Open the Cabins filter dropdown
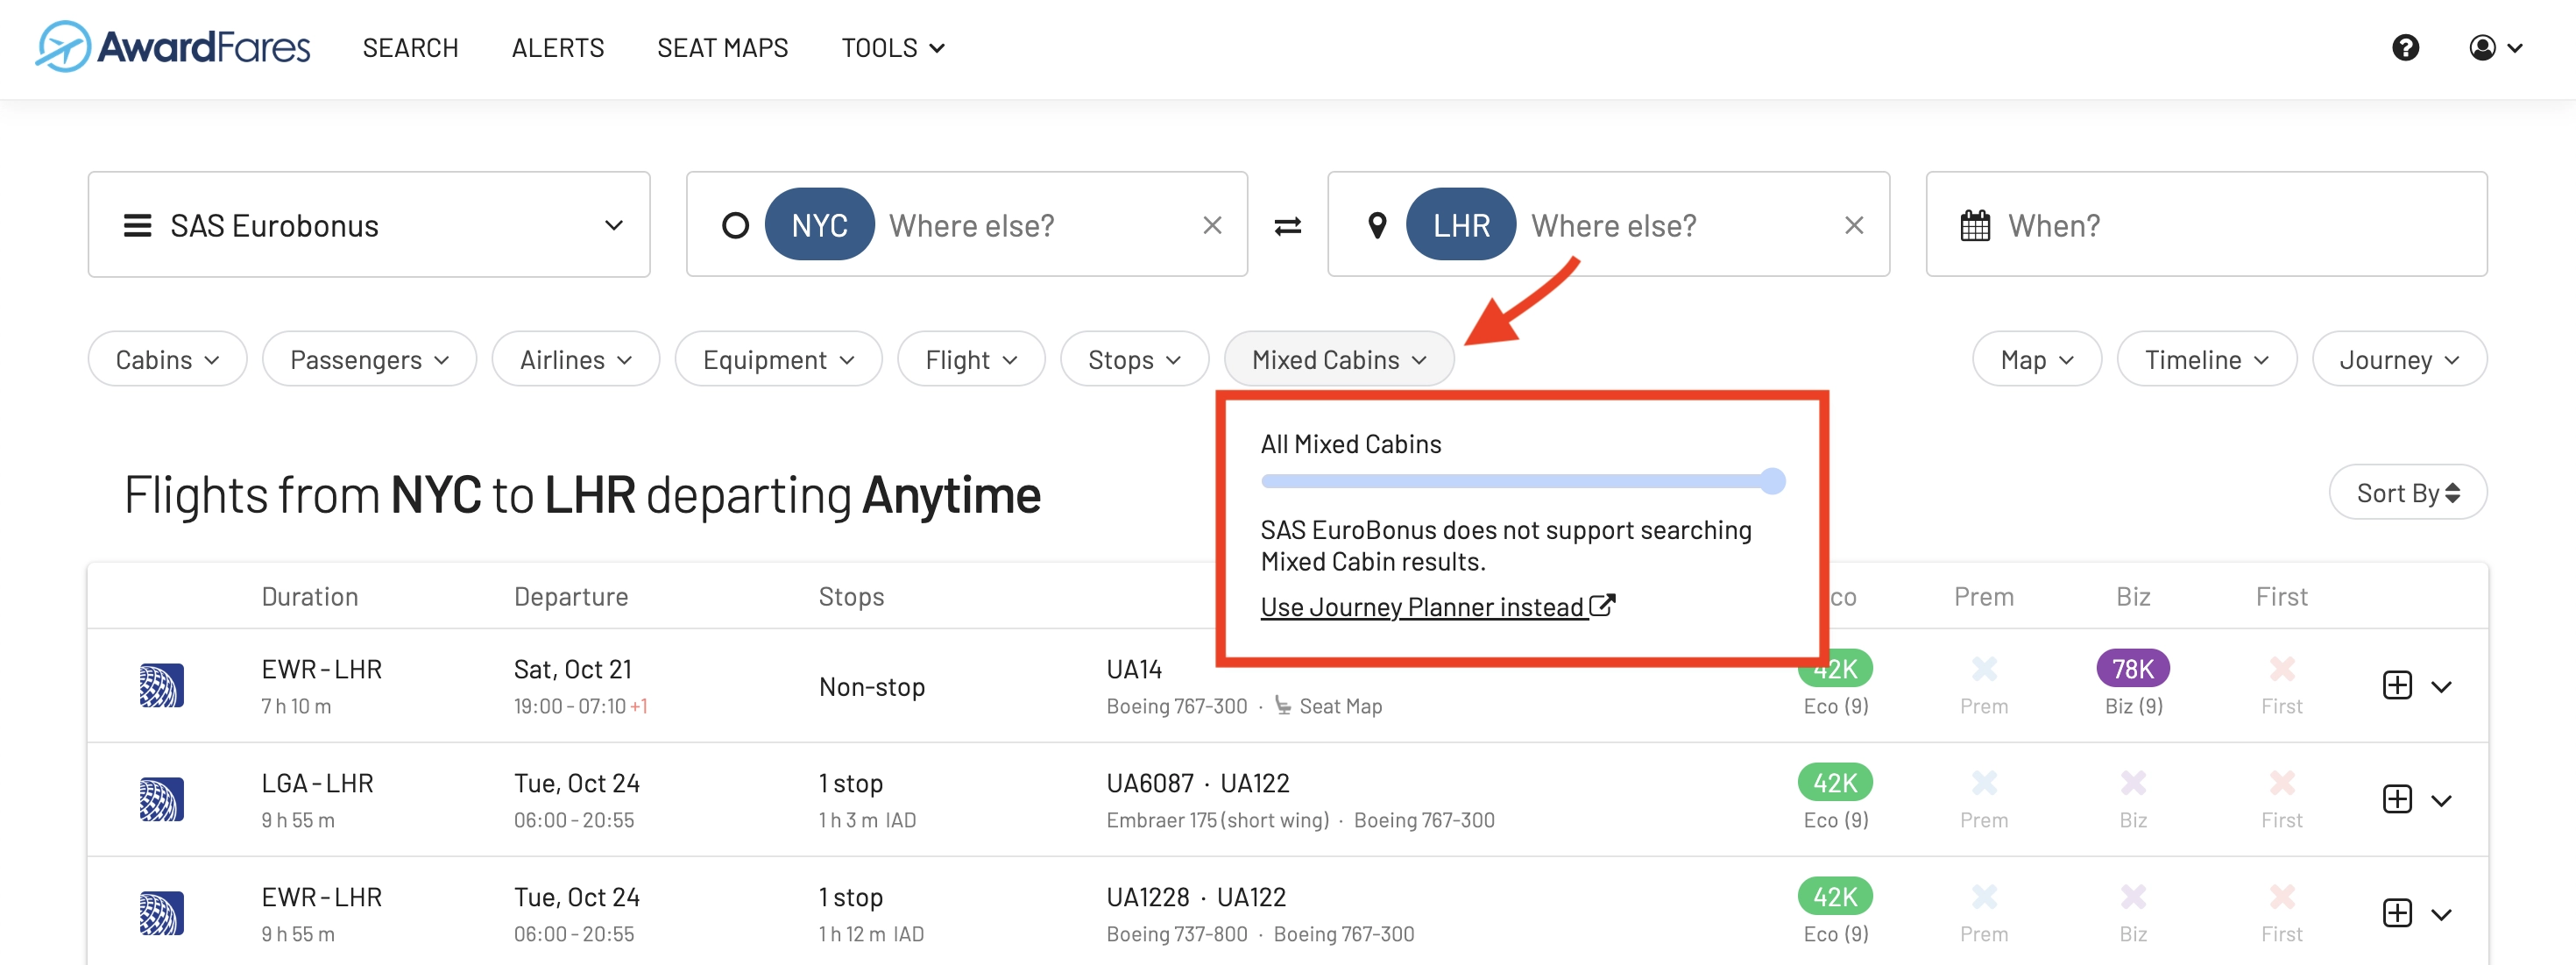 [x=167, y=359]
